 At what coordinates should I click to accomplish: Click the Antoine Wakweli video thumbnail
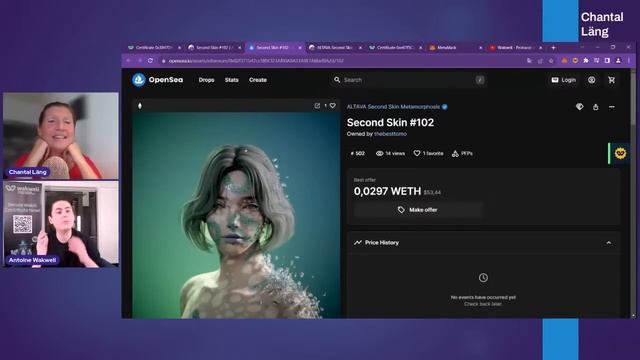tap(61, 224)
